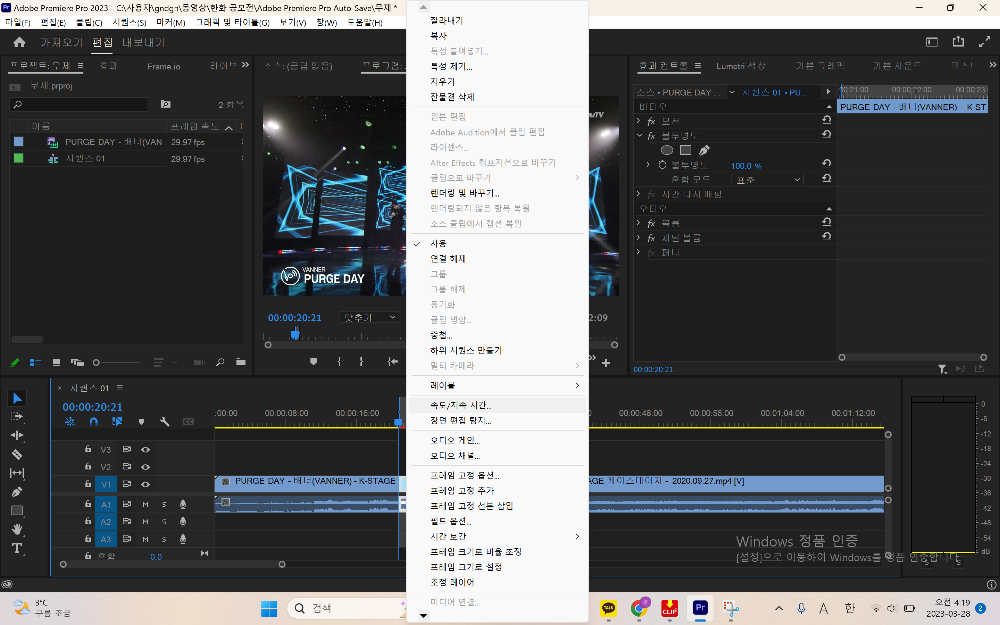Viewport: 1000px width, 625px height.
Task: Select the Ripple Edit tool
Action: (17, 436)
